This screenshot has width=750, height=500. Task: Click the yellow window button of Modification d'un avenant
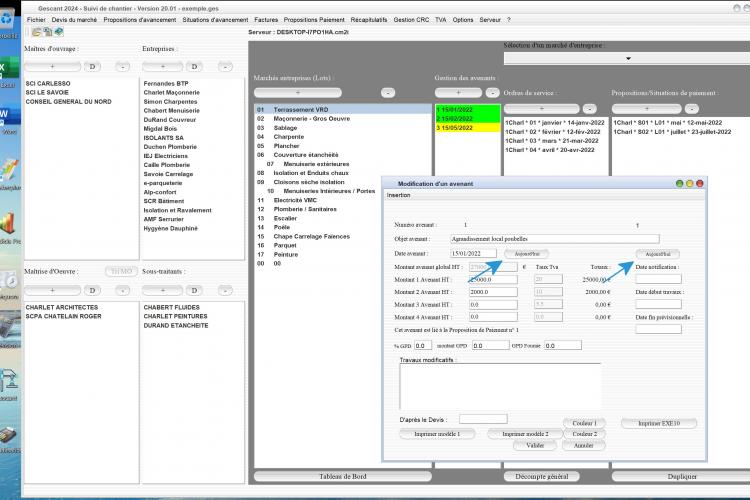[689, 184]
